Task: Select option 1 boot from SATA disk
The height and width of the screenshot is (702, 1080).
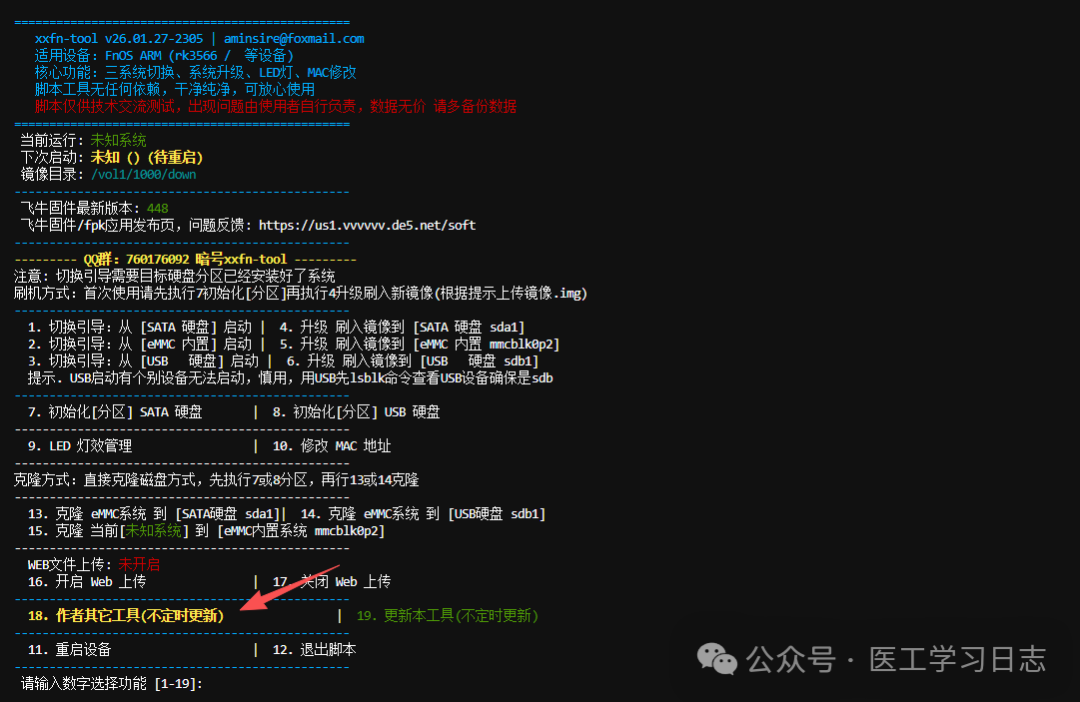Action: coord(139,327)
